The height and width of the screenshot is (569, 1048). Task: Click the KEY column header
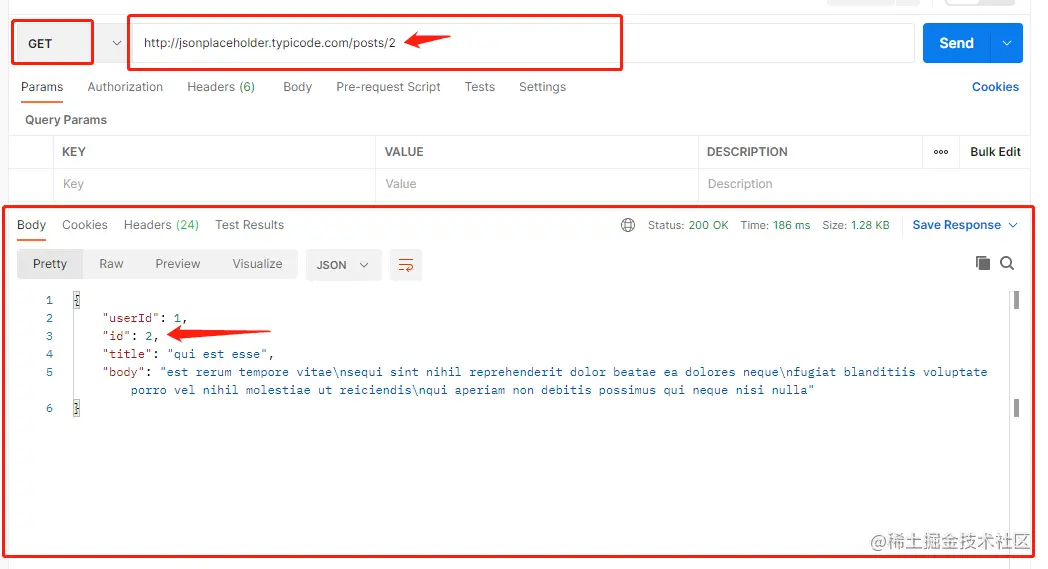[74, 152]
